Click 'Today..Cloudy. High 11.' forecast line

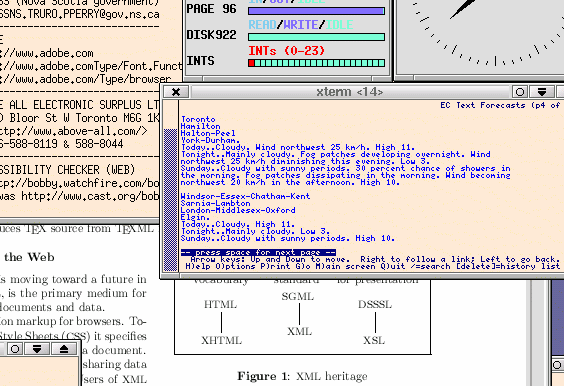pyautogui.click(x=238, y=224)
